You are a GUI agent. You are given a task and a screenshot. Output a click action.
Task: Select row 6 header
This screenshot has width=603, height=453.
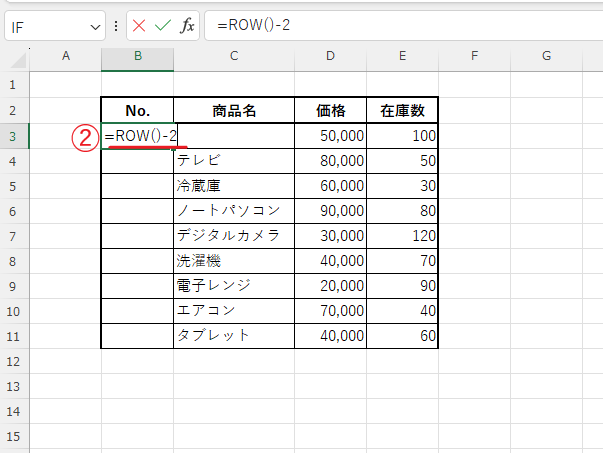pyautogui.click(x=15, y=211)
